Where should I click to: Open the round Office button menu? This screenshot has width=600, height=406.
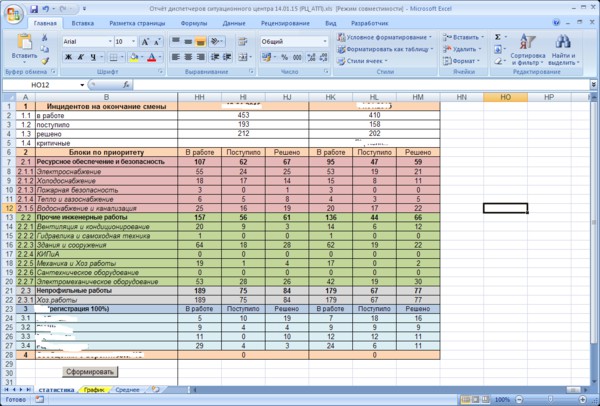point(13,15)
